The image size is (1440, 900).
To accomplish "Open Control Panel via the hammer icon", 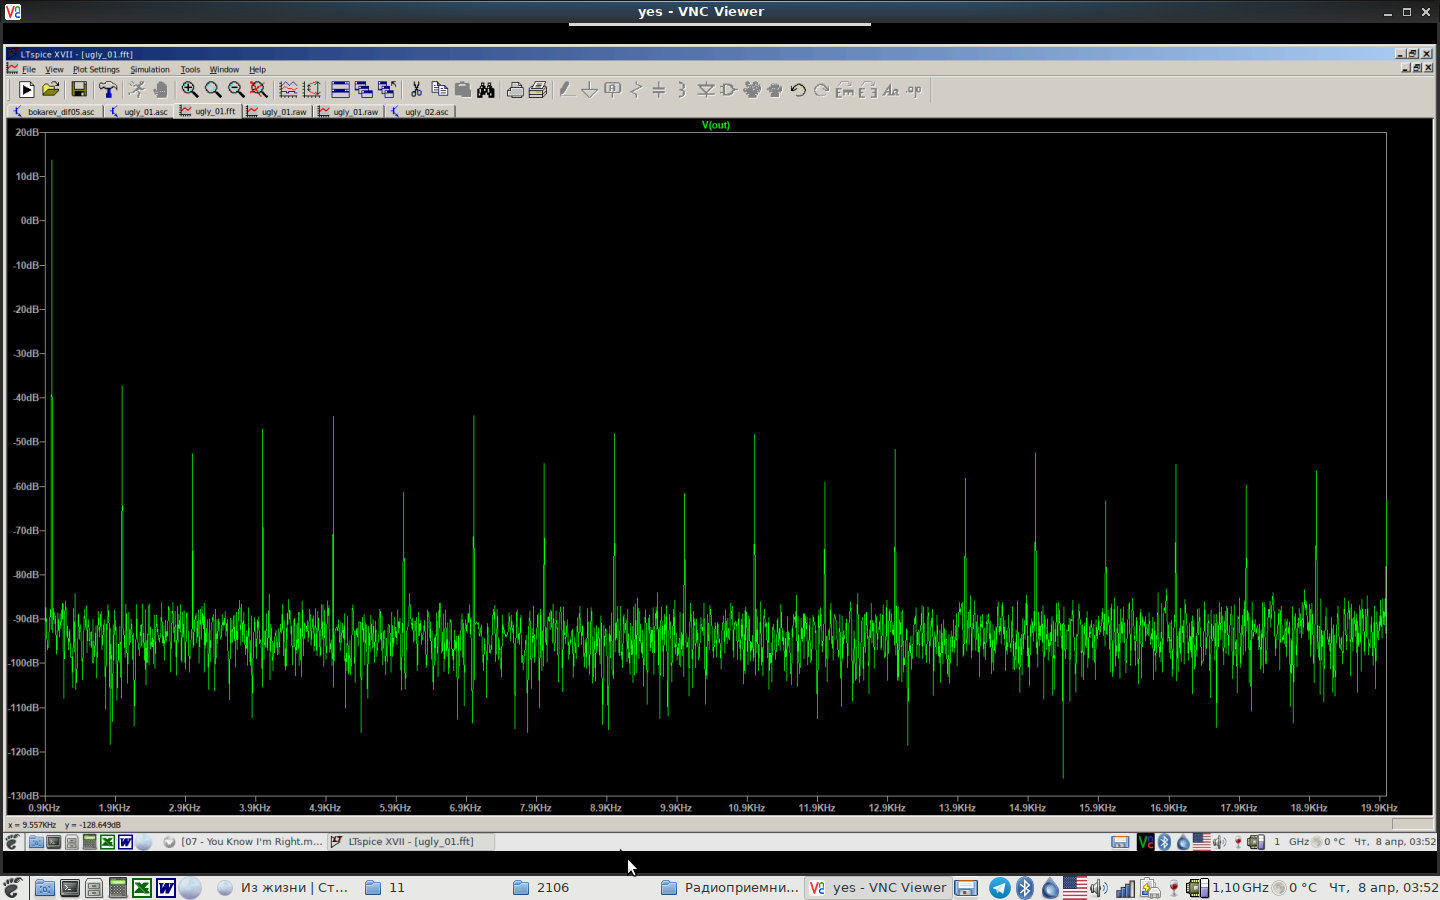I will tap(108, 90).
